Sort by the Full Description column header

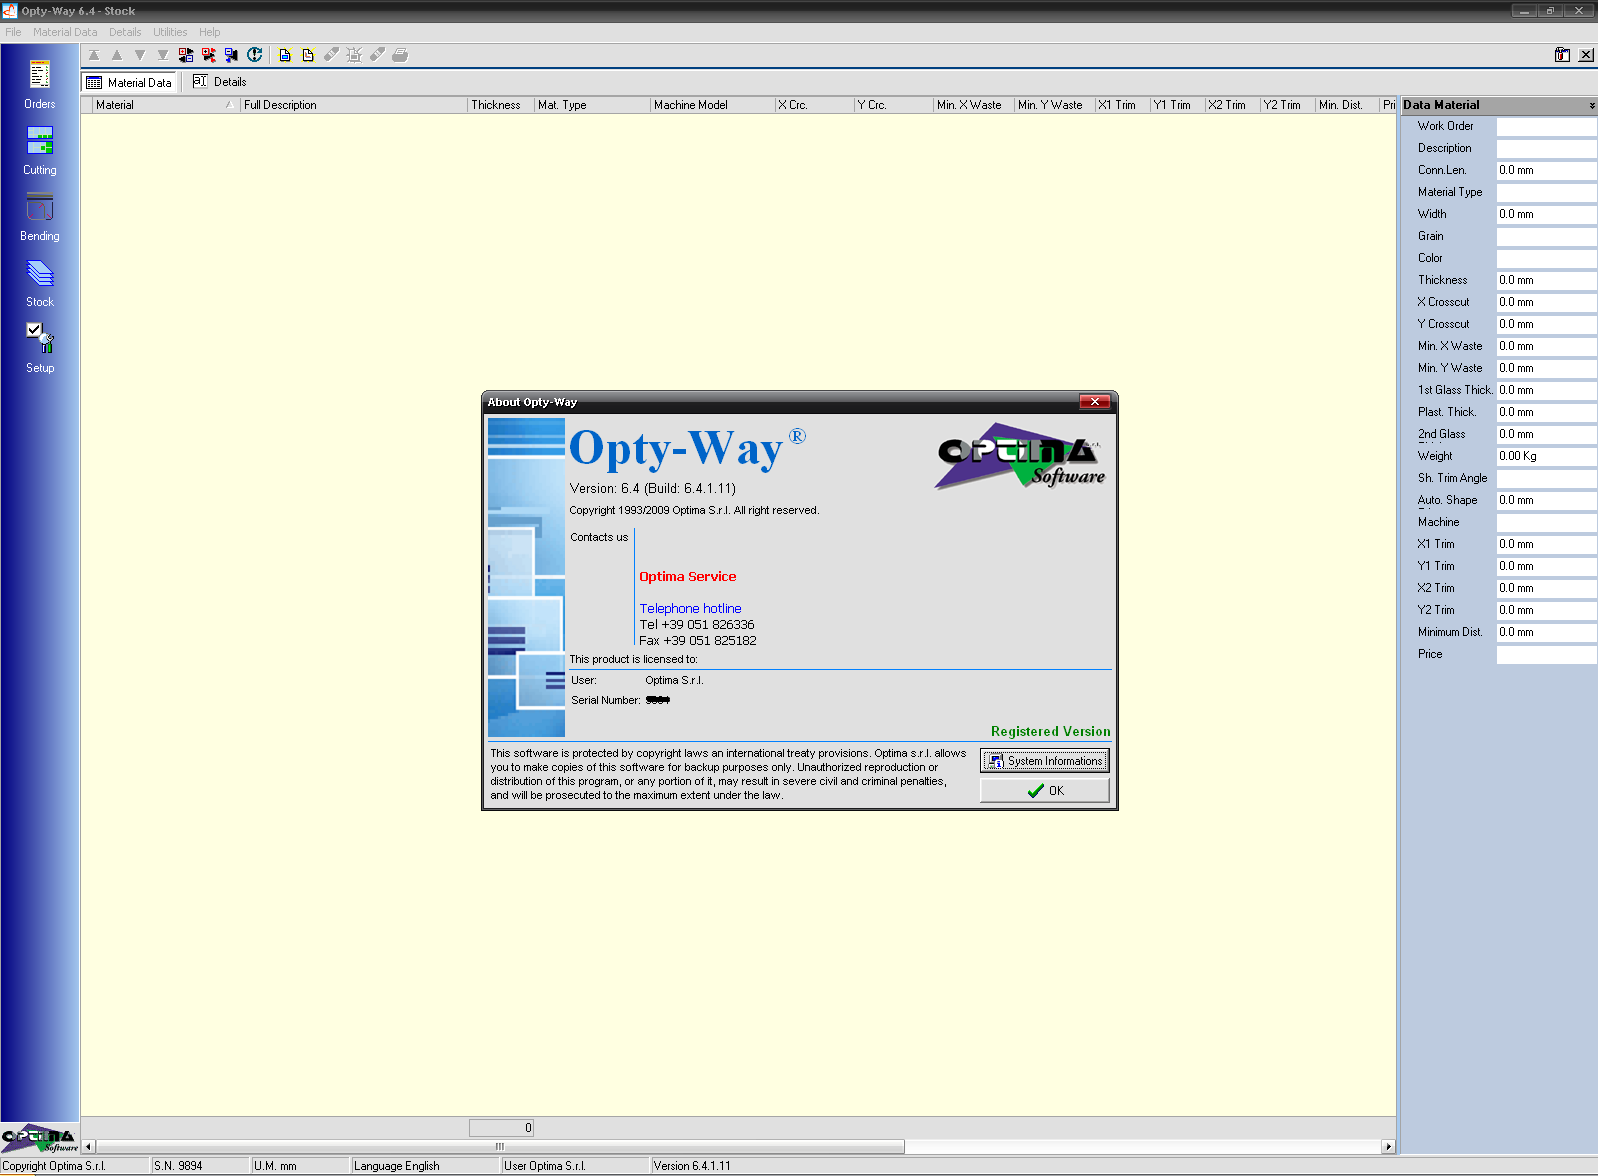[x=354, y=105]
